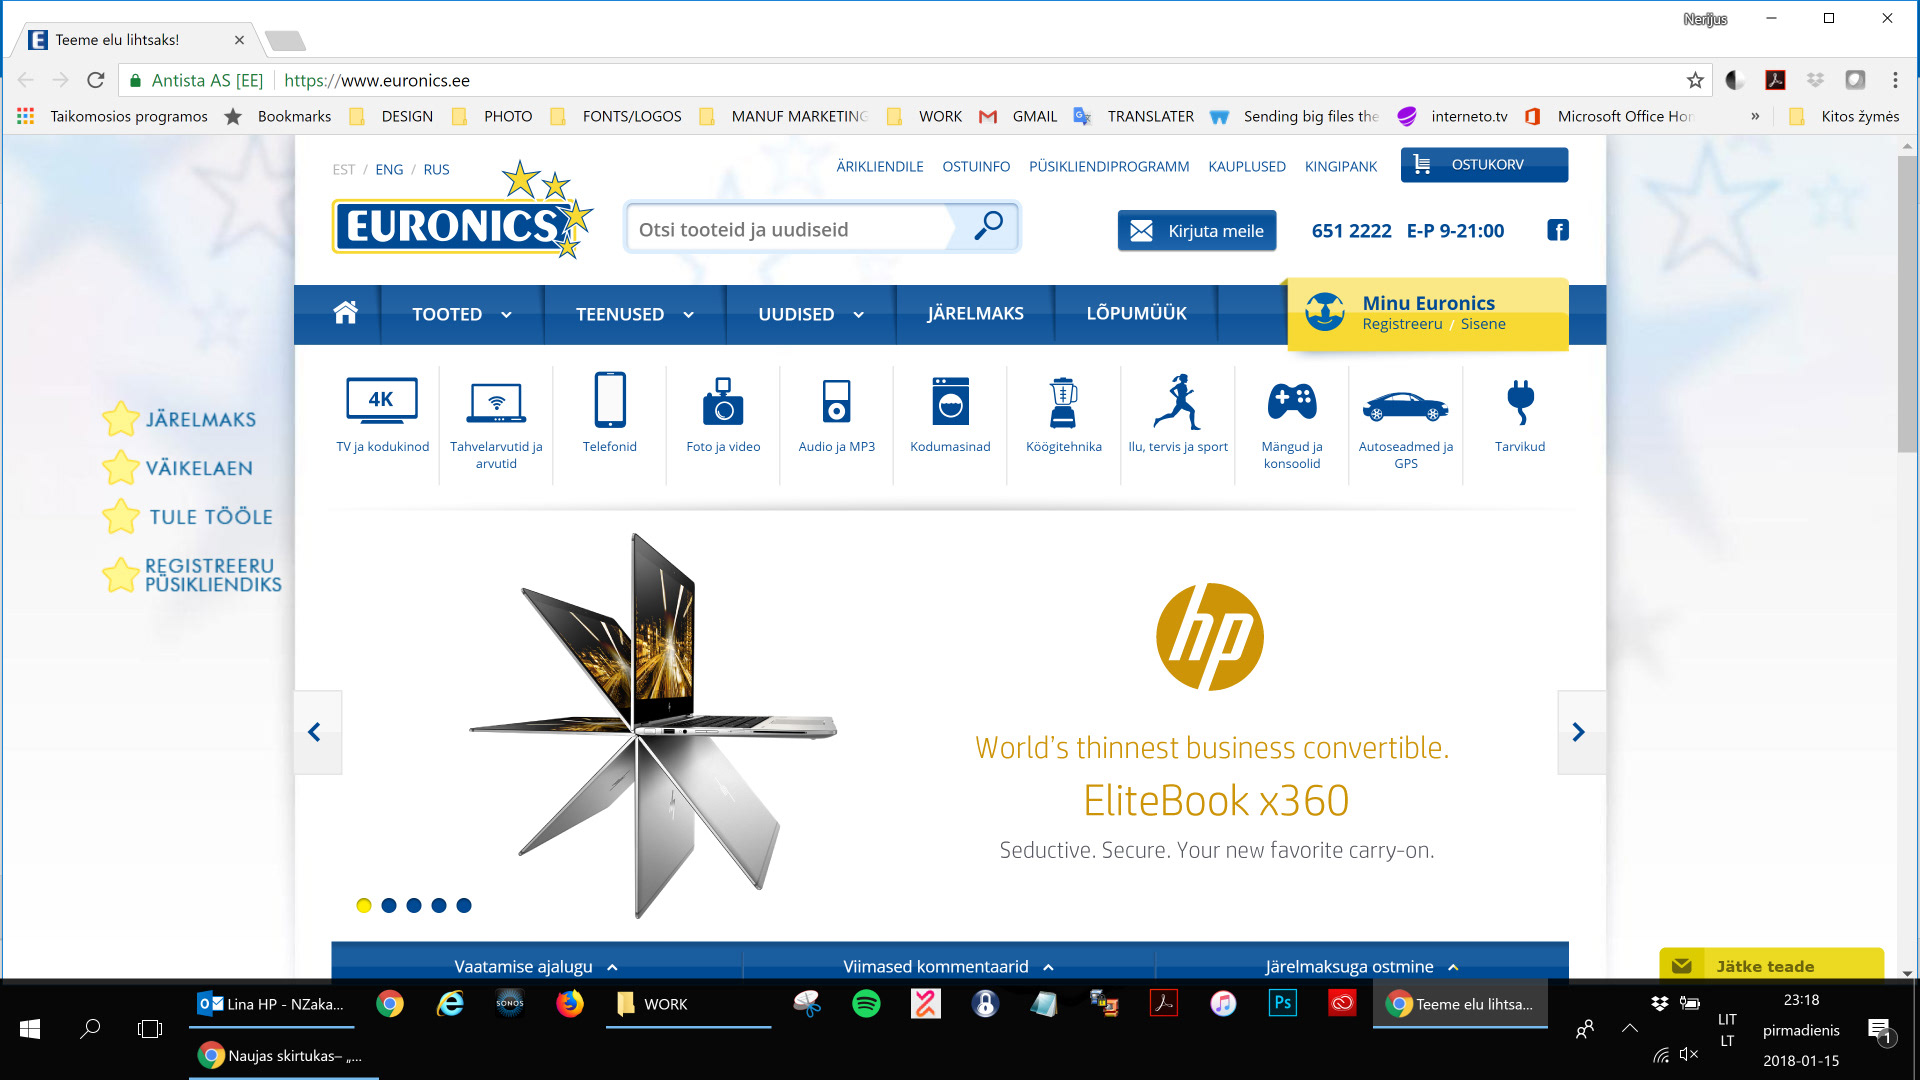Open Foto ja video category
This screenshot has height=1080, width=1920.
(x=723, y=415)
